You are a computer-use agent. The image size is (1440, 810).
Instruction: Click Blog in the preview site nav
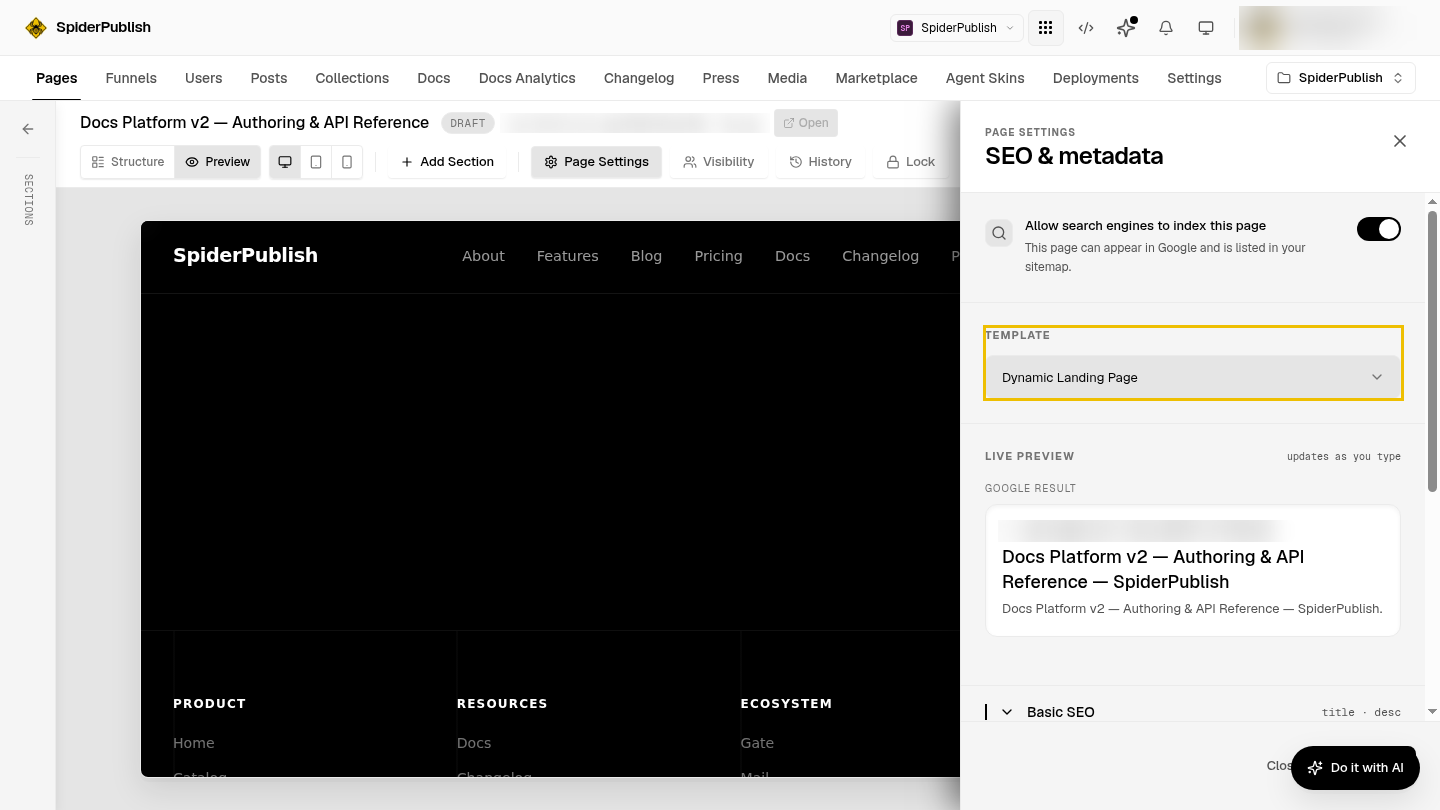tap(646, 256)
